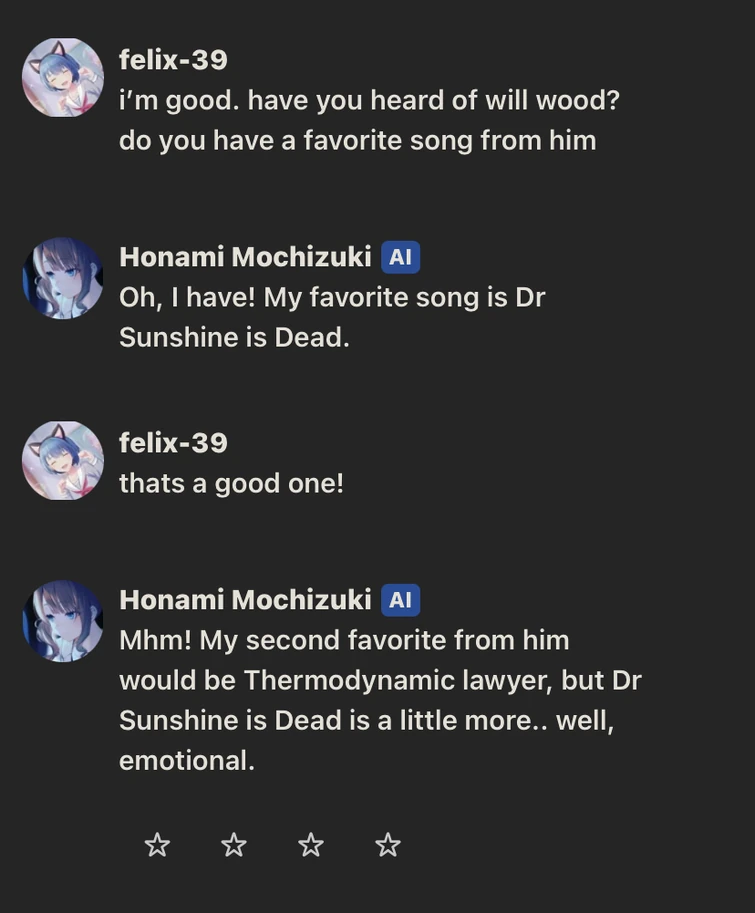
Task: Open felix-39's profile avatar at the top
Action: (x=63, y=77)
